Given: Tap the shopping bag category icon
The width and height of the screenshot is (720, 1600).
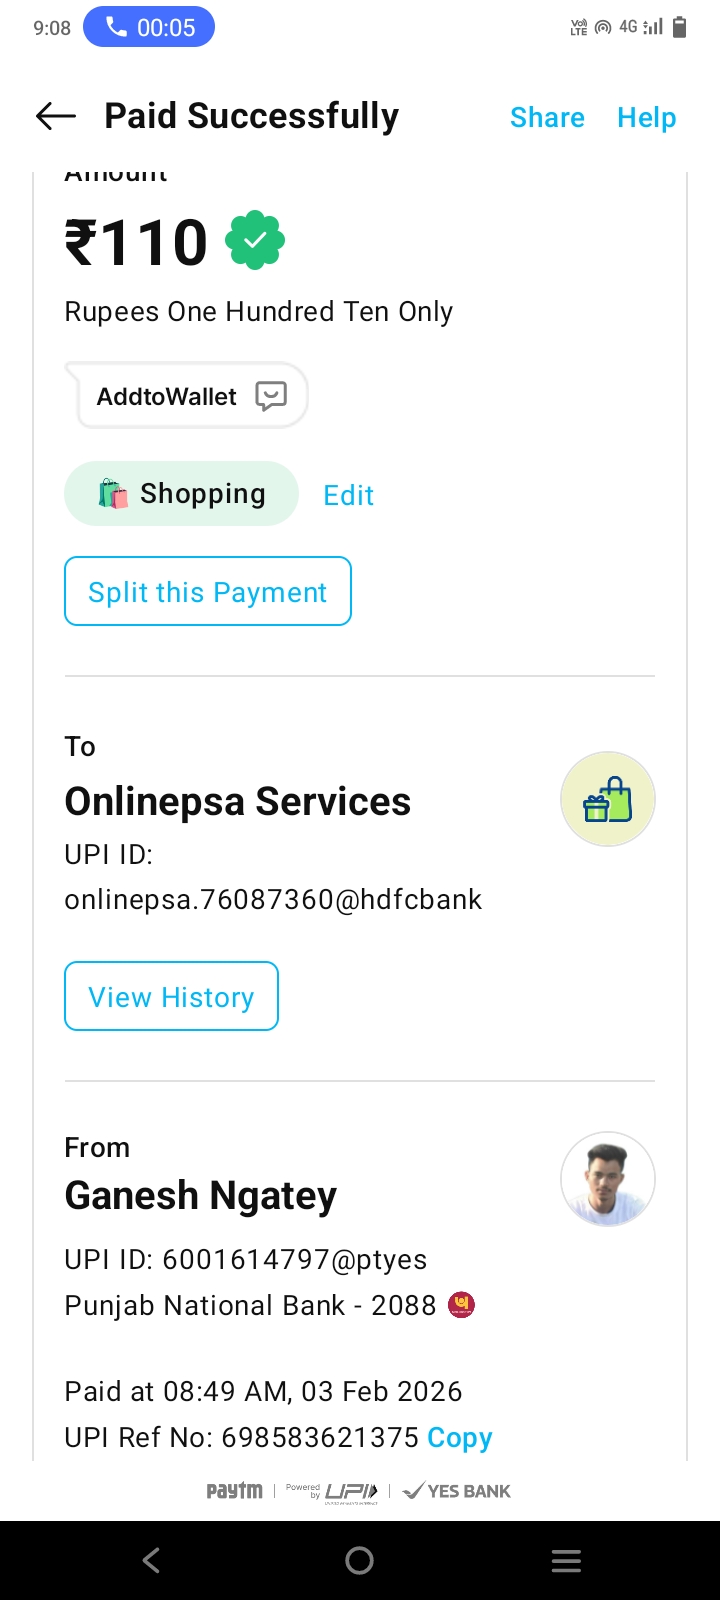Looking at the screenshot, I should coord(113,494).
